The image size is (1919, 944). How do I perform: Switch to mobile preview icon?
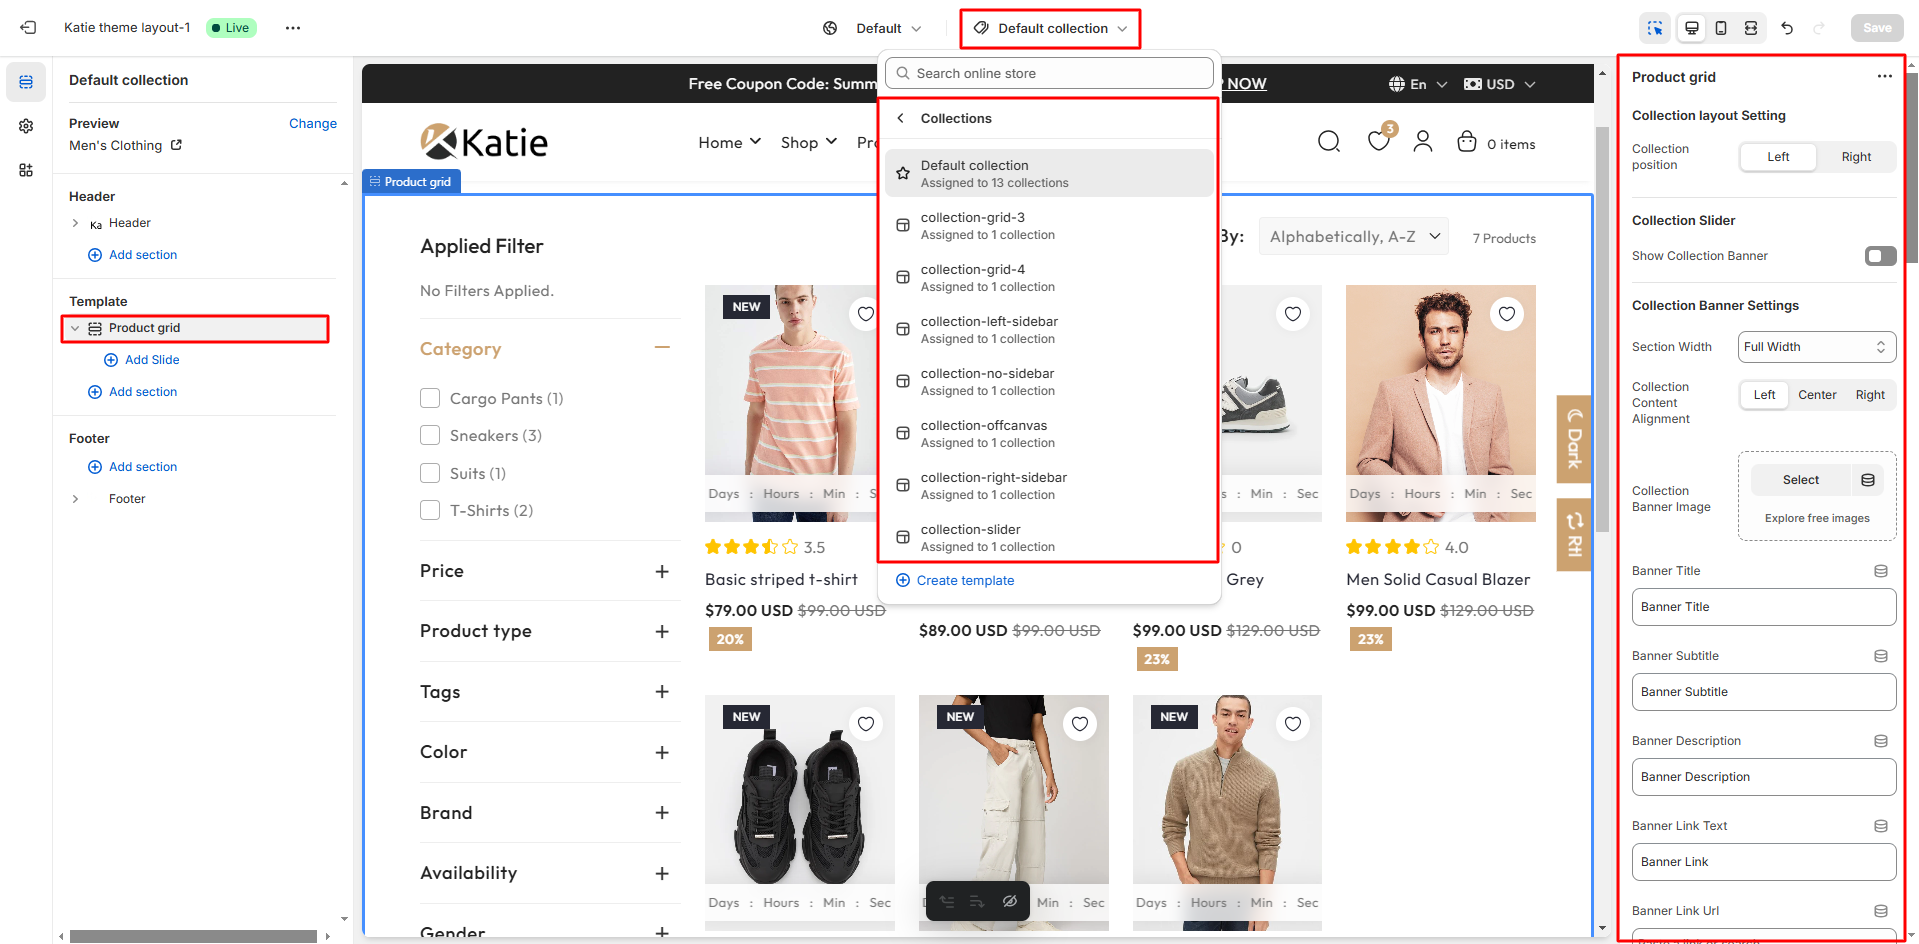pos(1721,28)
